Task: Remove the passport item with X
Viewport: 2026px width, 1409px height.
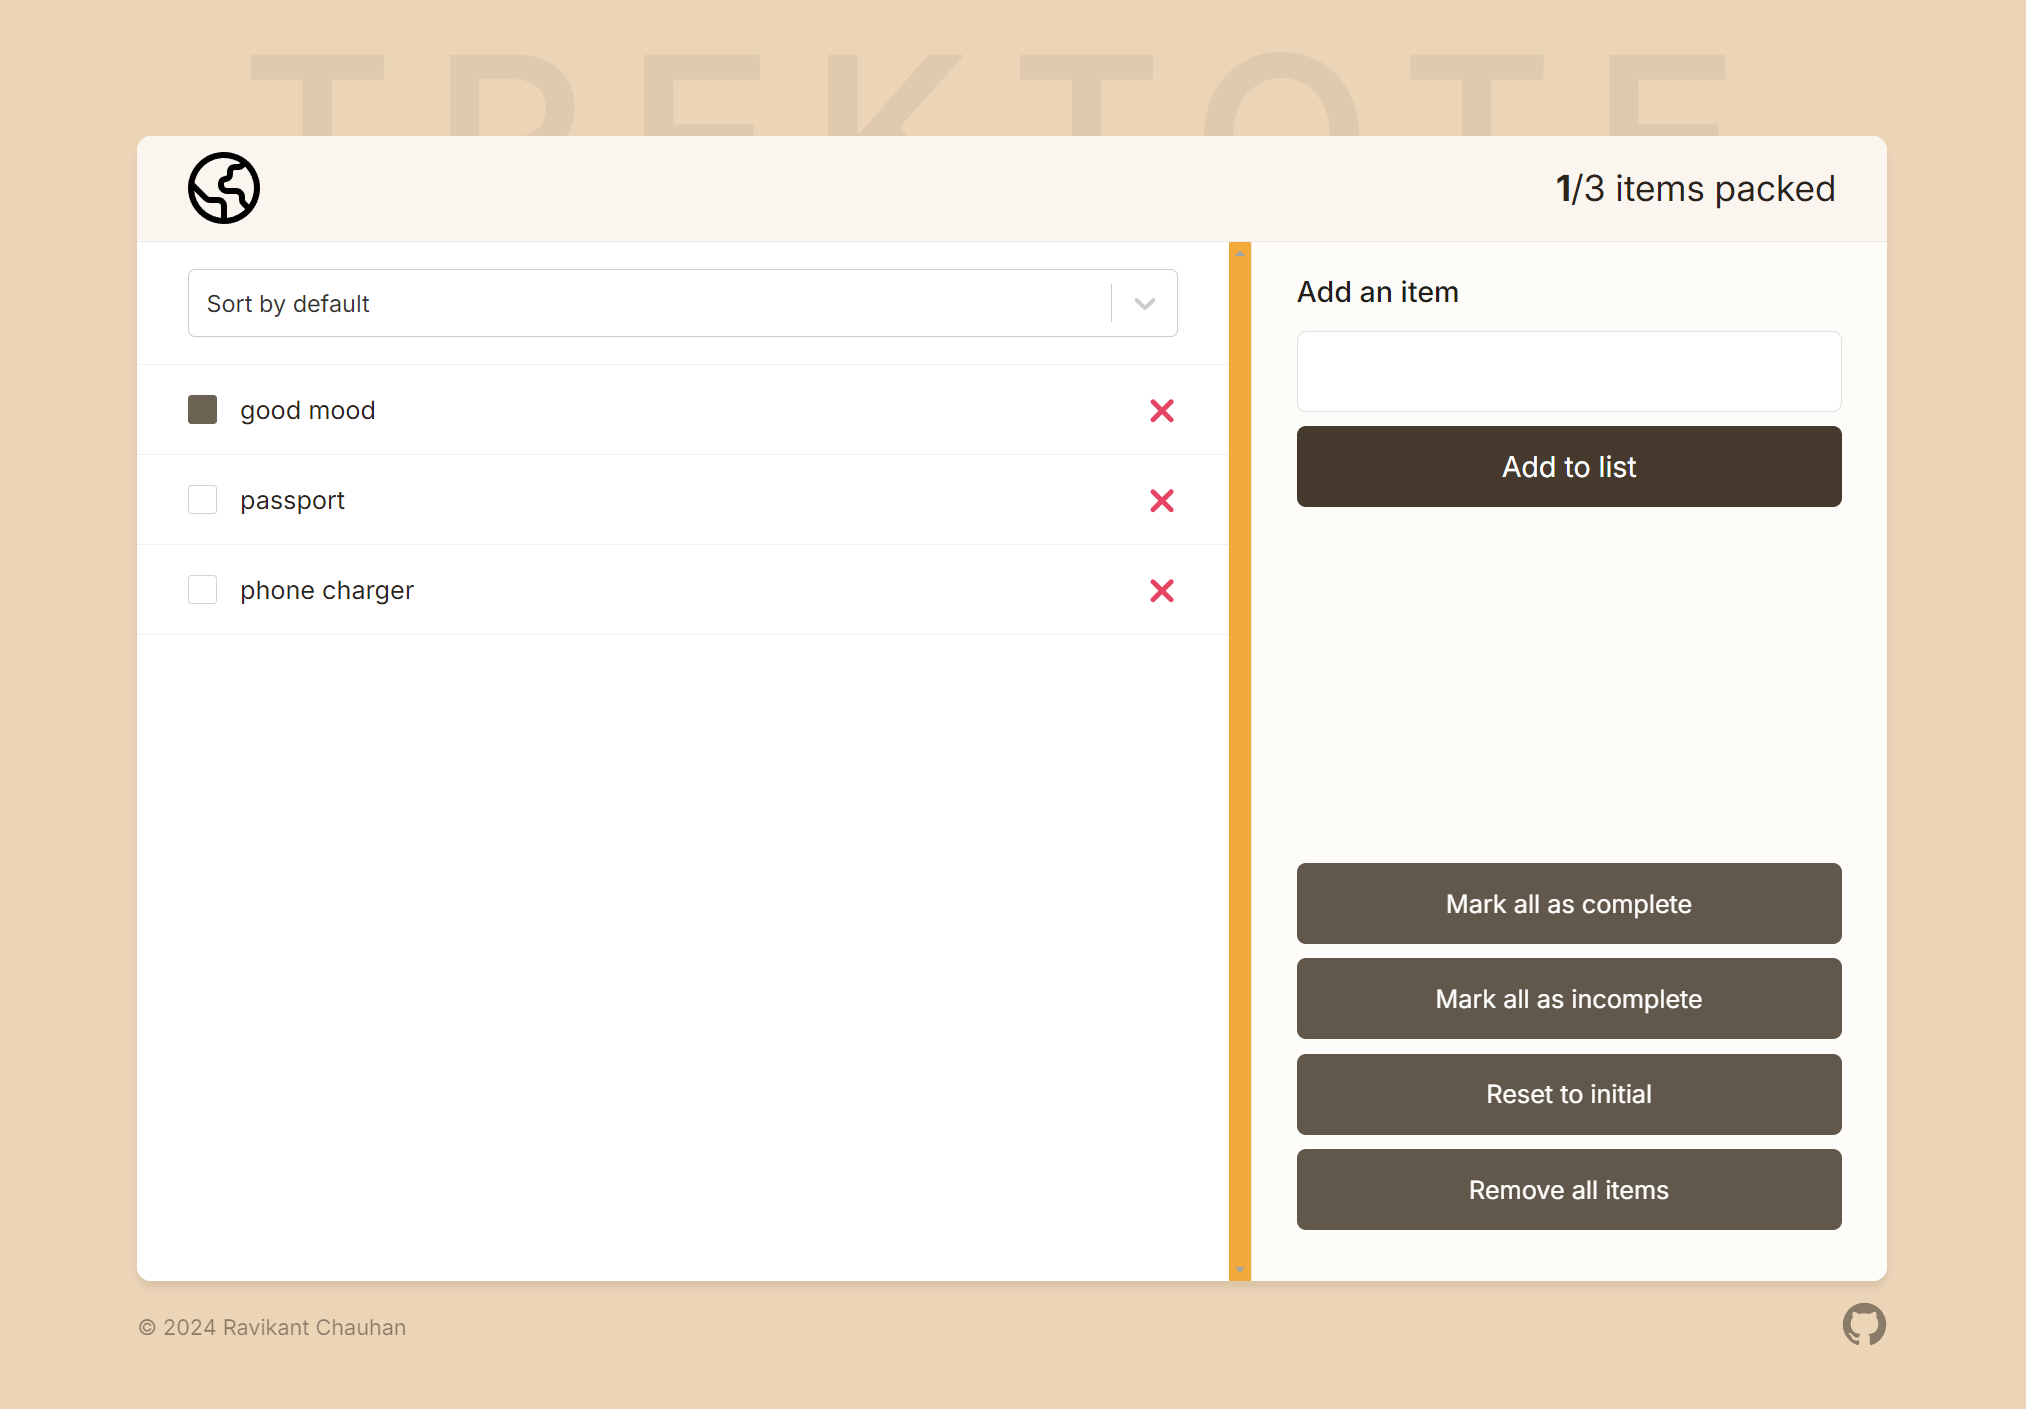Action: 1161,501
